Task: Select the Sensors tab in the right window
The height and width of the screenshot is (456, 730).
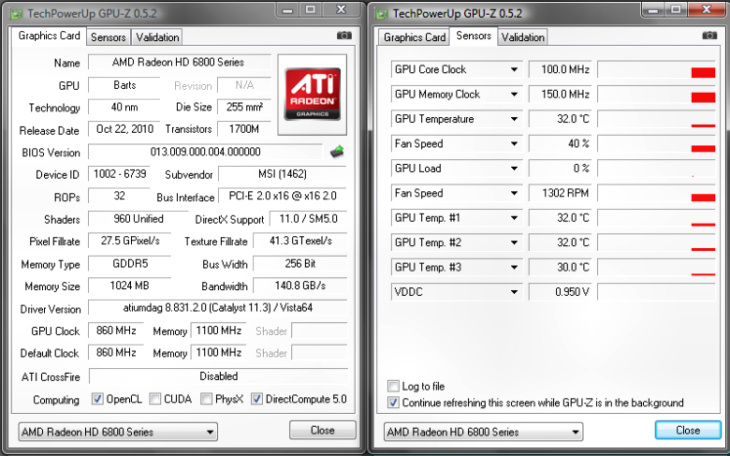Action: click(x=473, y=36)
